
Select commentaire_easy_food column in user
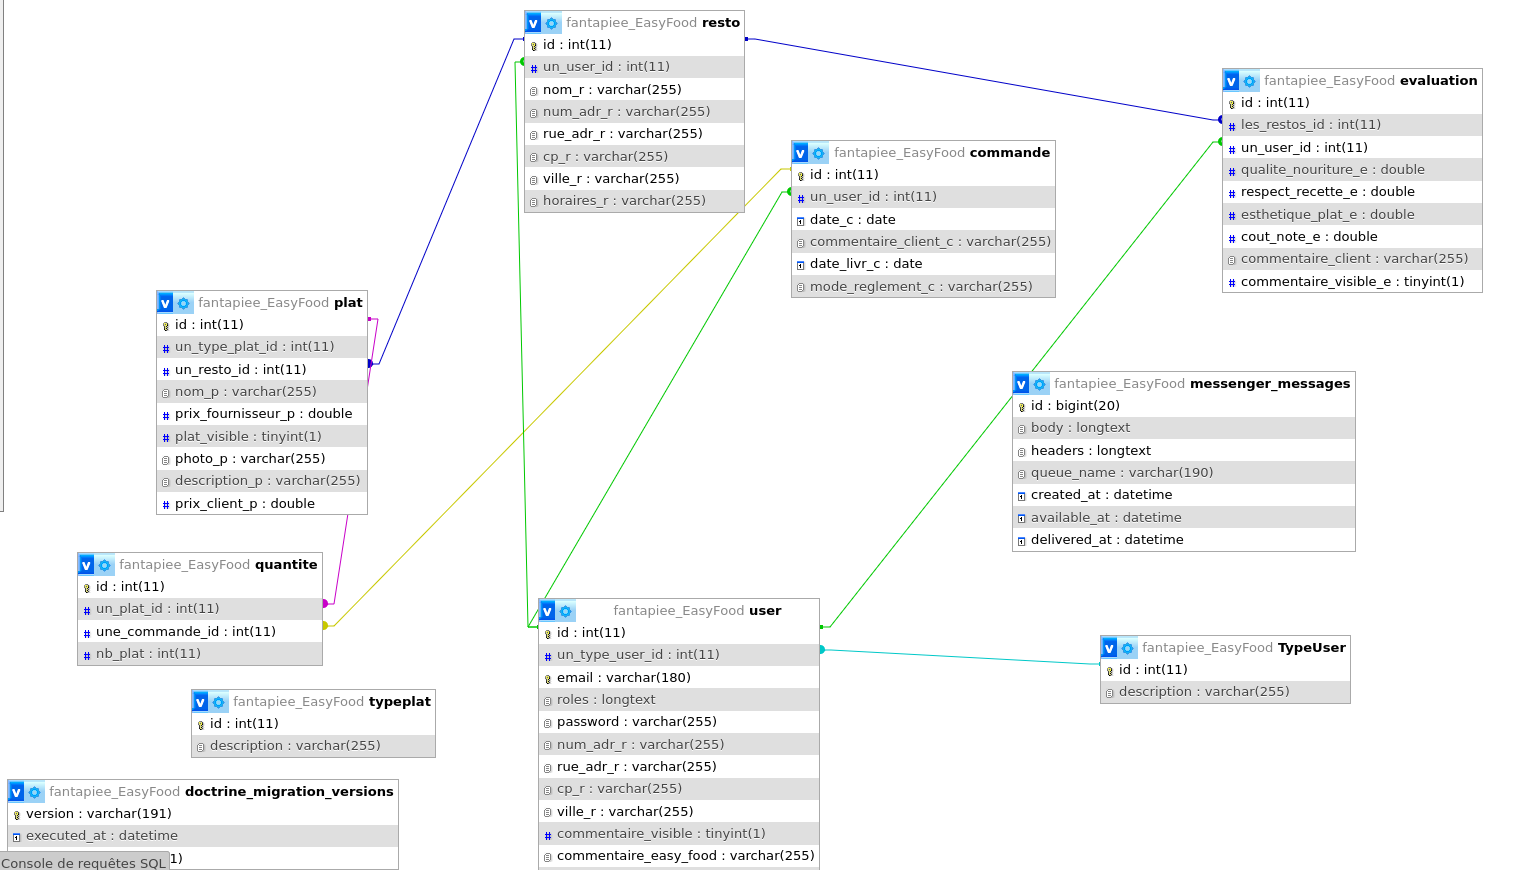tap(679, 856)
